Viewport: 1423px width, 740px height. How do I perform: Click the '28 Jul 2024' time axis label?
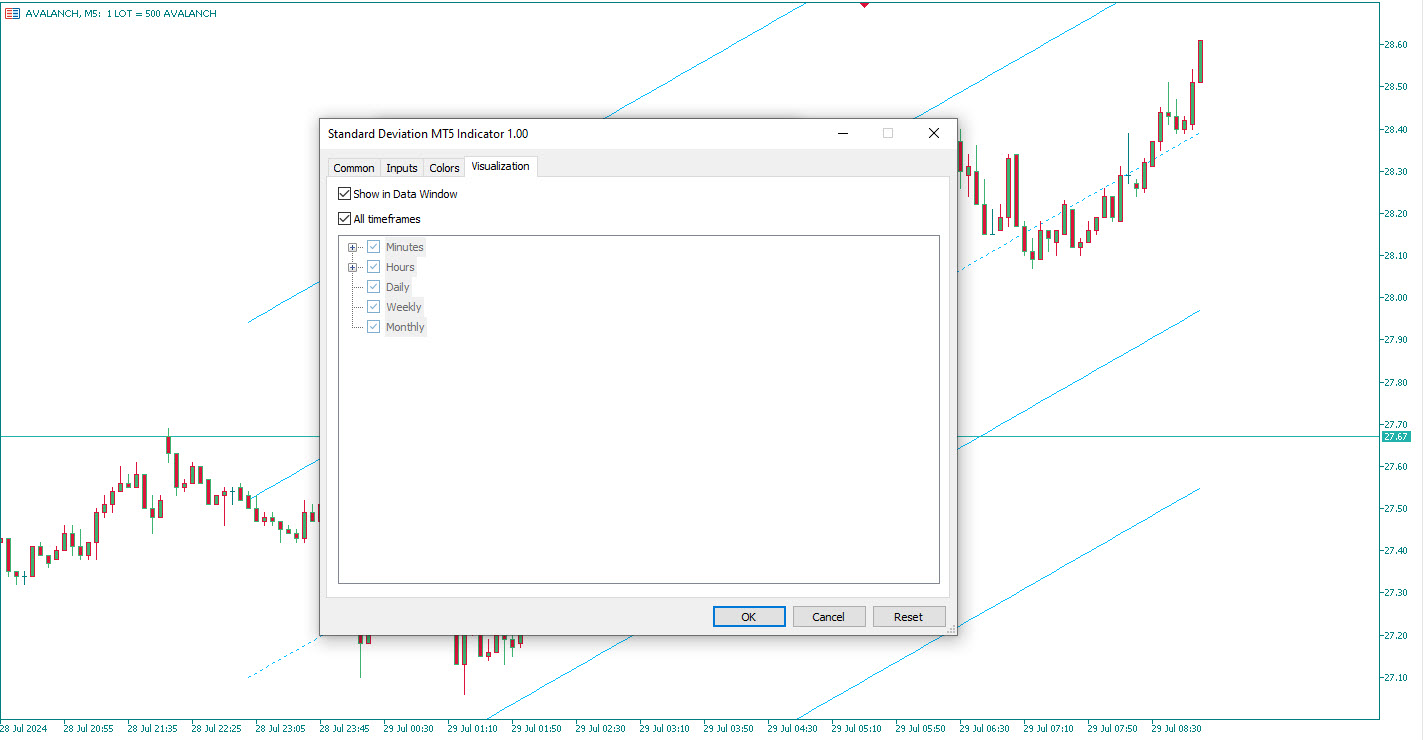23,729
